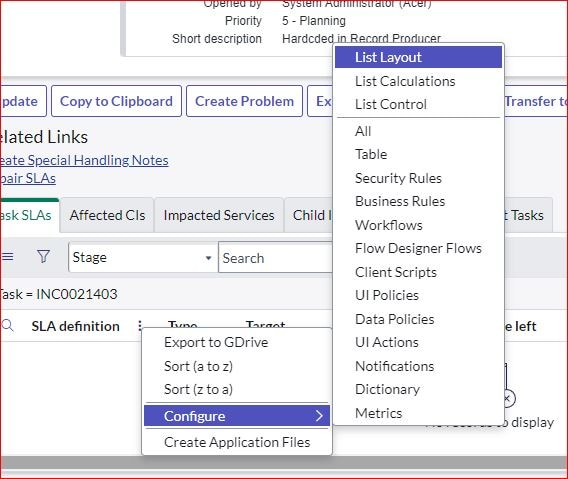Click the Task = INC0021403 breadcrumb
Screen dimensions: 568x479
(58, 294)
